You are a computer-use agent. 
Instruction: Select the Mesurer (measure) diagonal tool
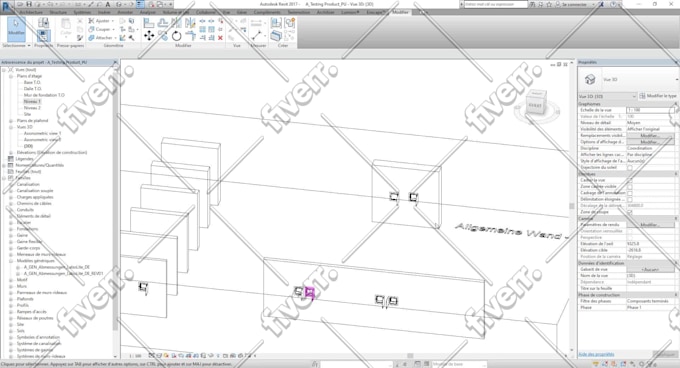coord(257,36)
